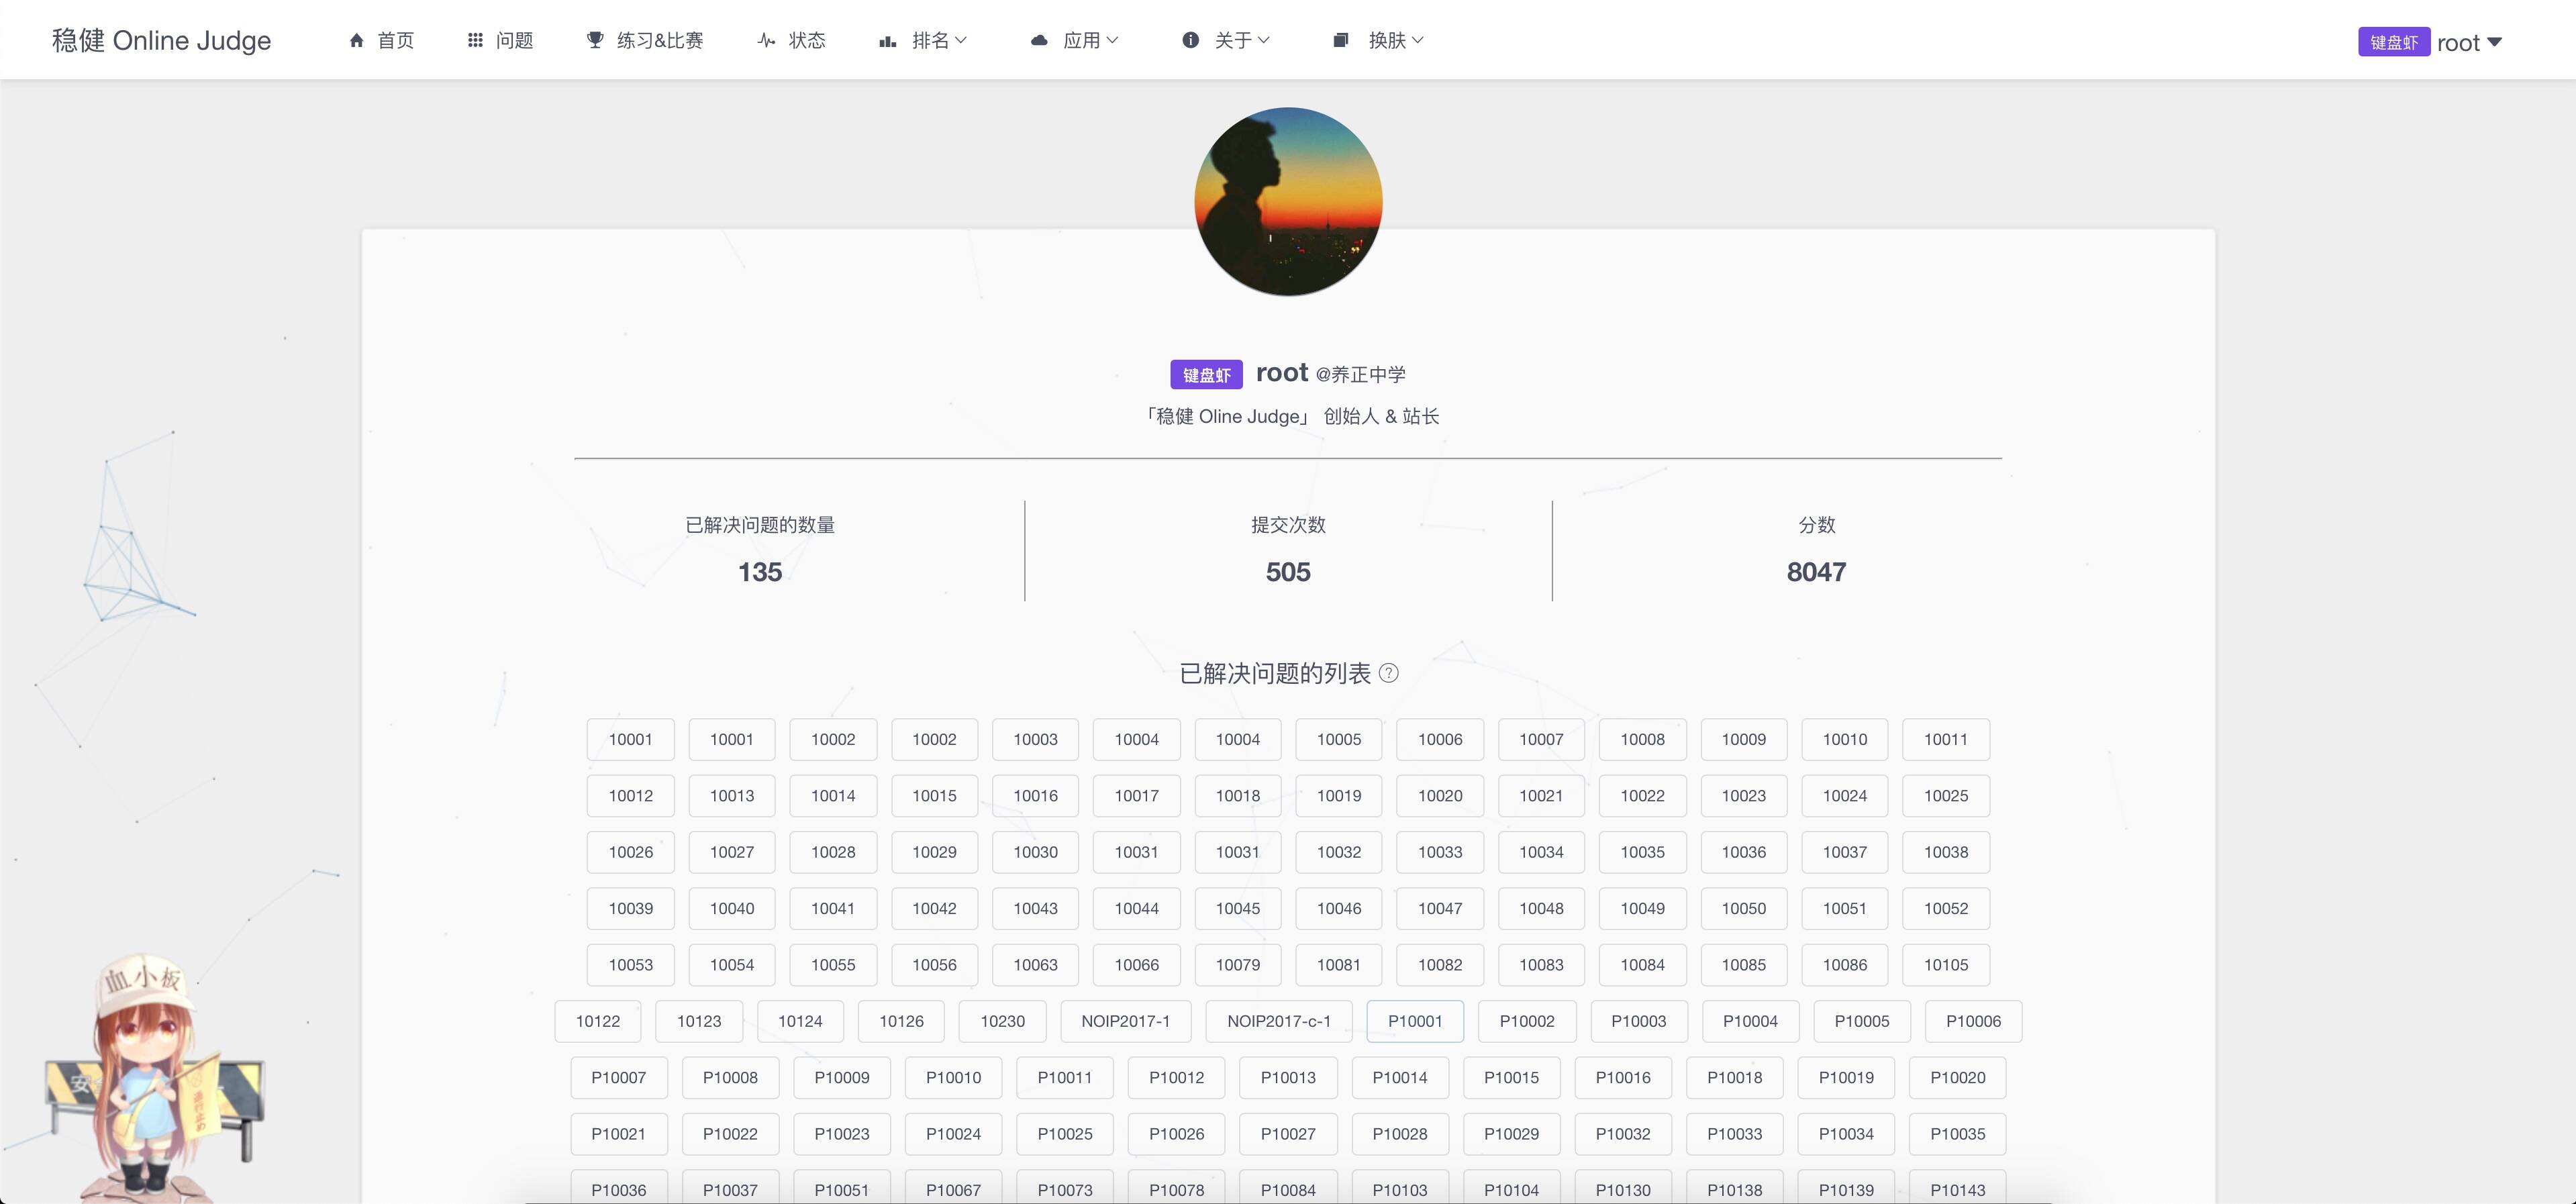Expand the 应用 dropdown chevron

click(x=1112, y=40)
